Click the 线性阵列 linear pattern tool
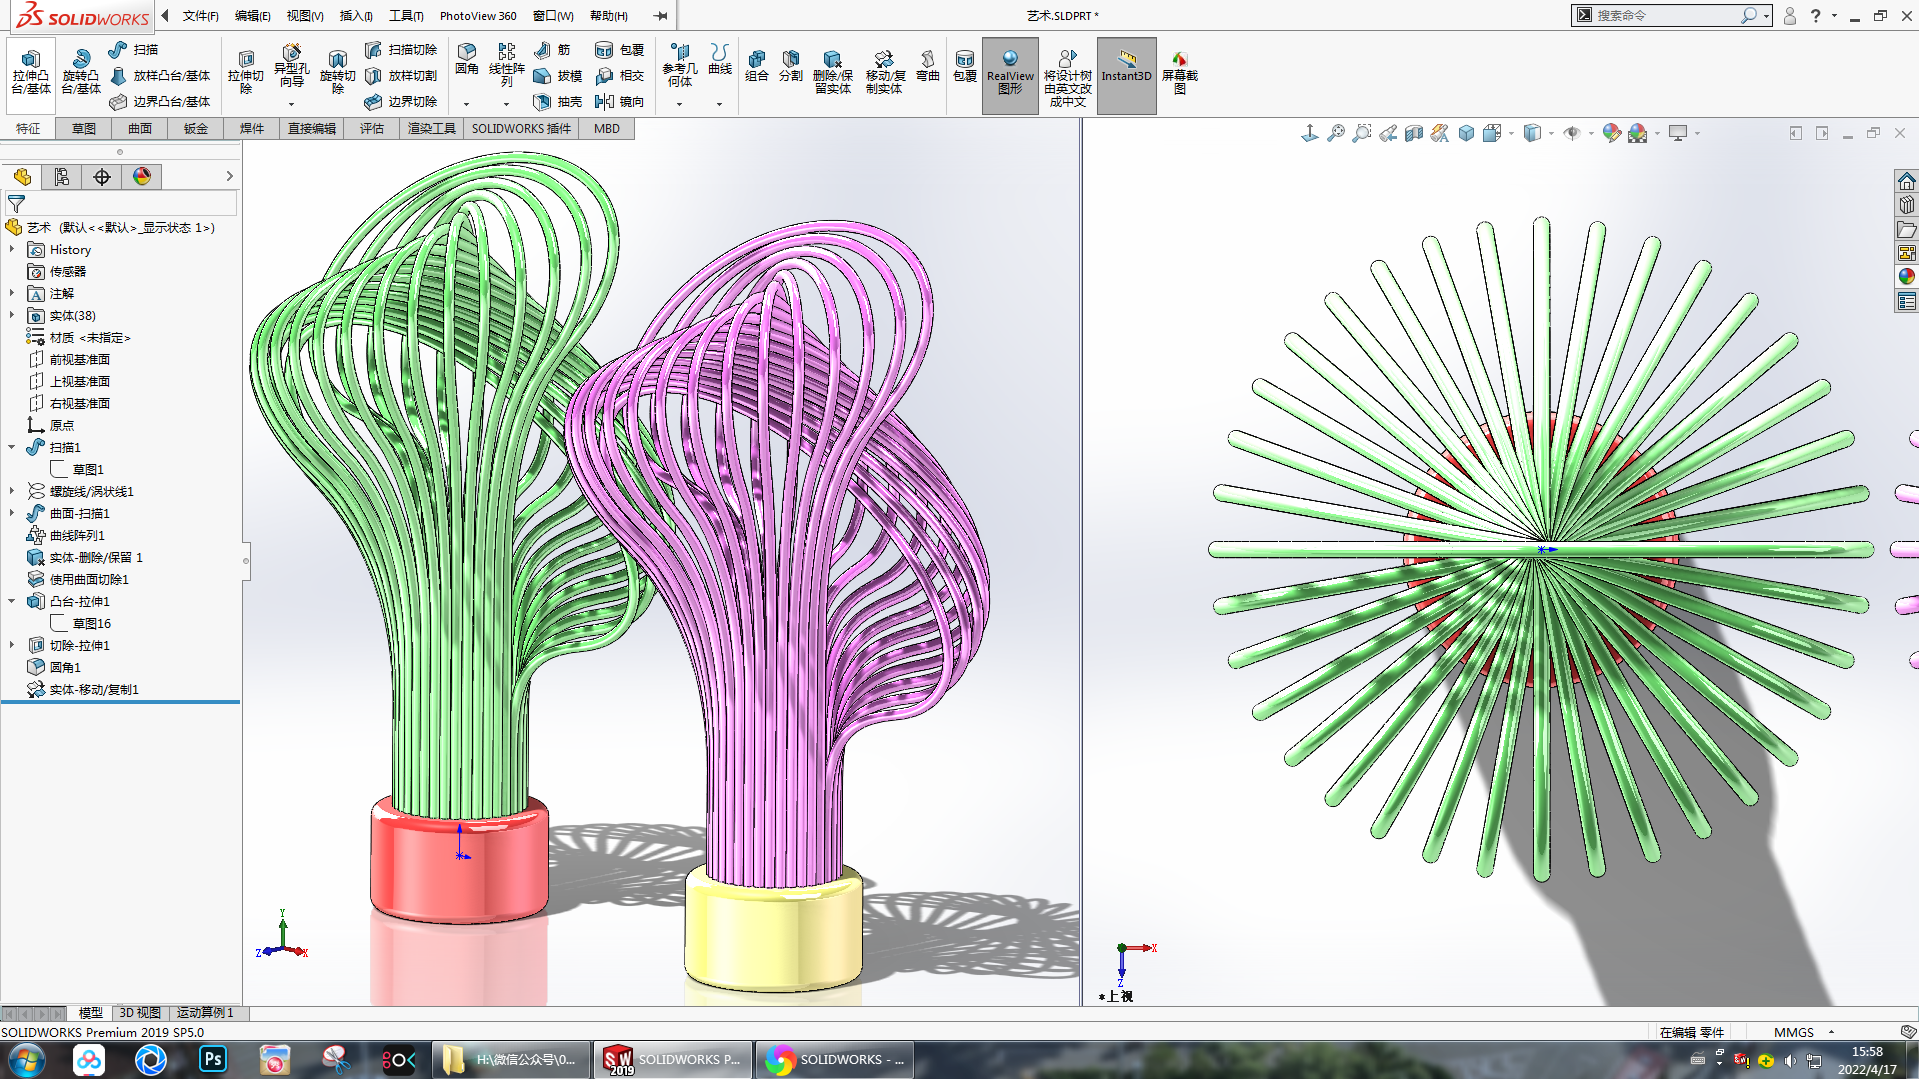 (x=506, y=66)
